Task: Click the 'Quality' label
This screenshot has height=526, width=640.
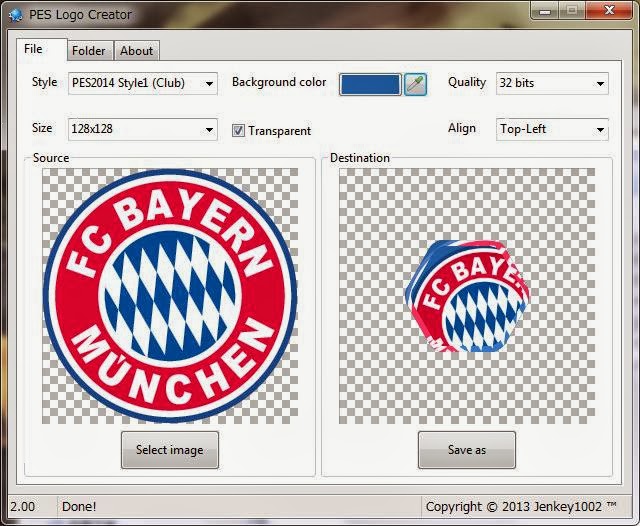Action: click(x=467, y=82)
